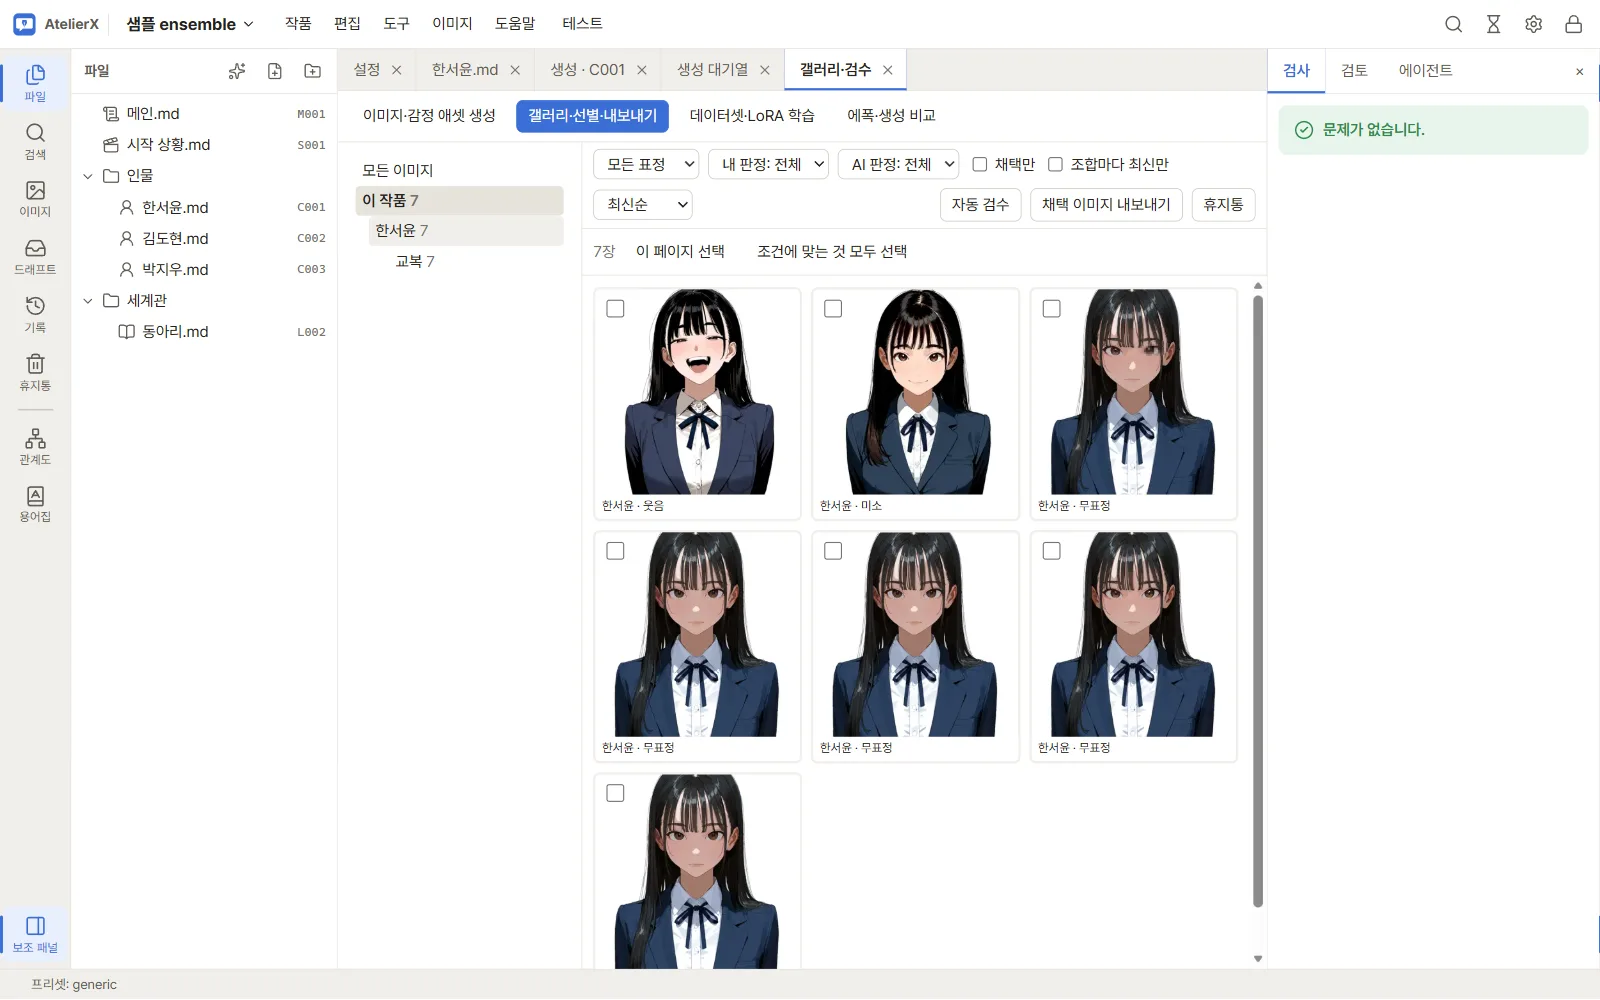Switch to the 생성 대기열 tab

712,70
